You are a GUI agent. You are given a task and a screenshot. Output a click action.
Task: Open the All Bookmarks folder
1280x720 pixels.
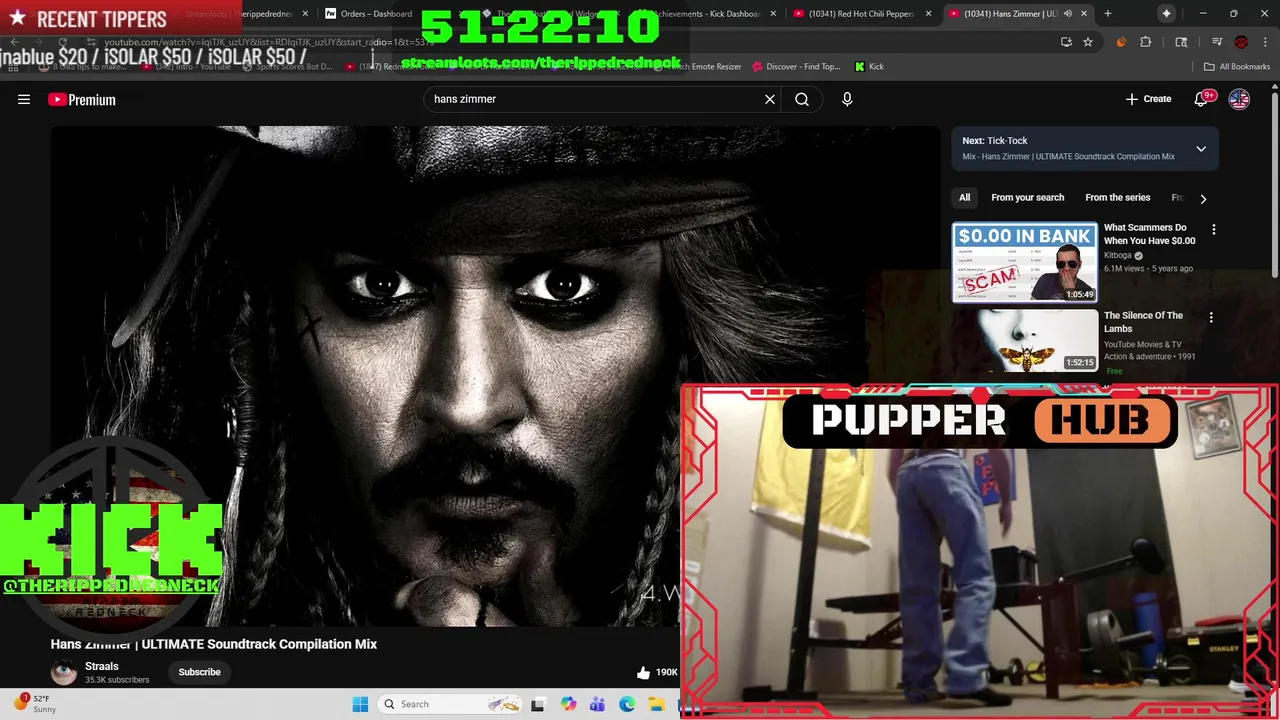click(1237, 66)
